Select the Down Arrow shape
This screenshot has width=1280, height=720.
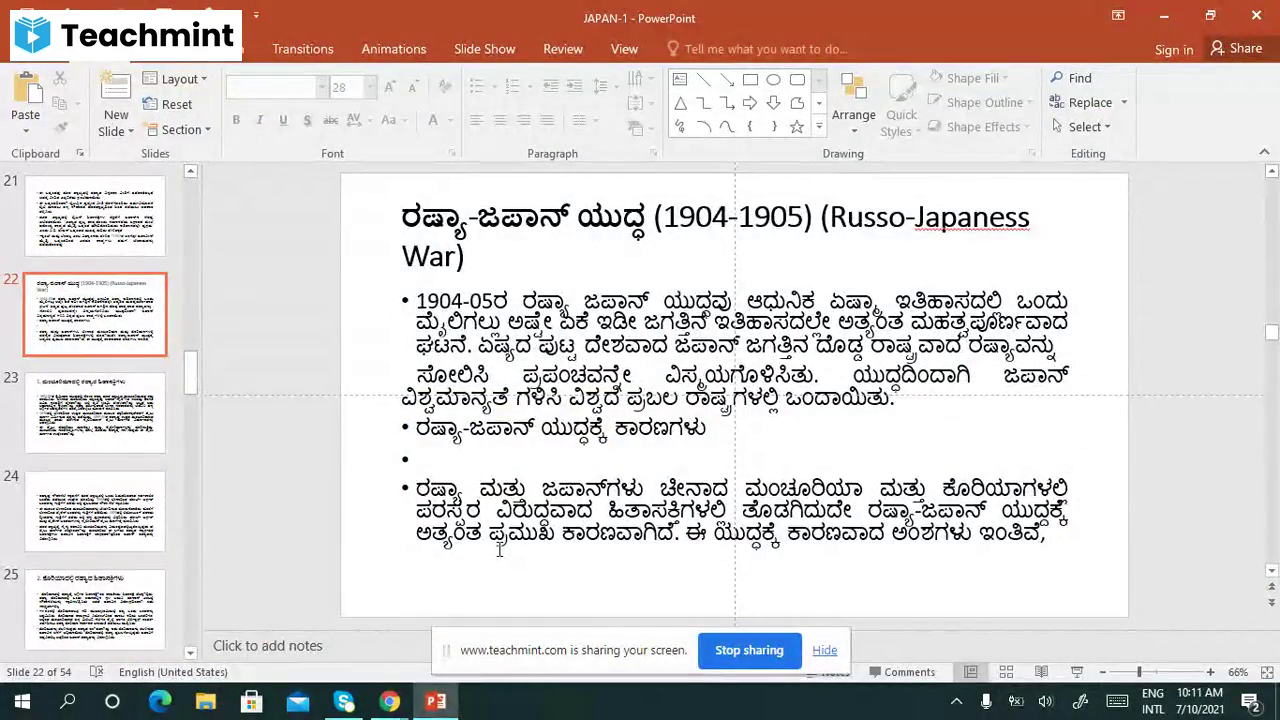pyautogui.click(x=773, y=103)
